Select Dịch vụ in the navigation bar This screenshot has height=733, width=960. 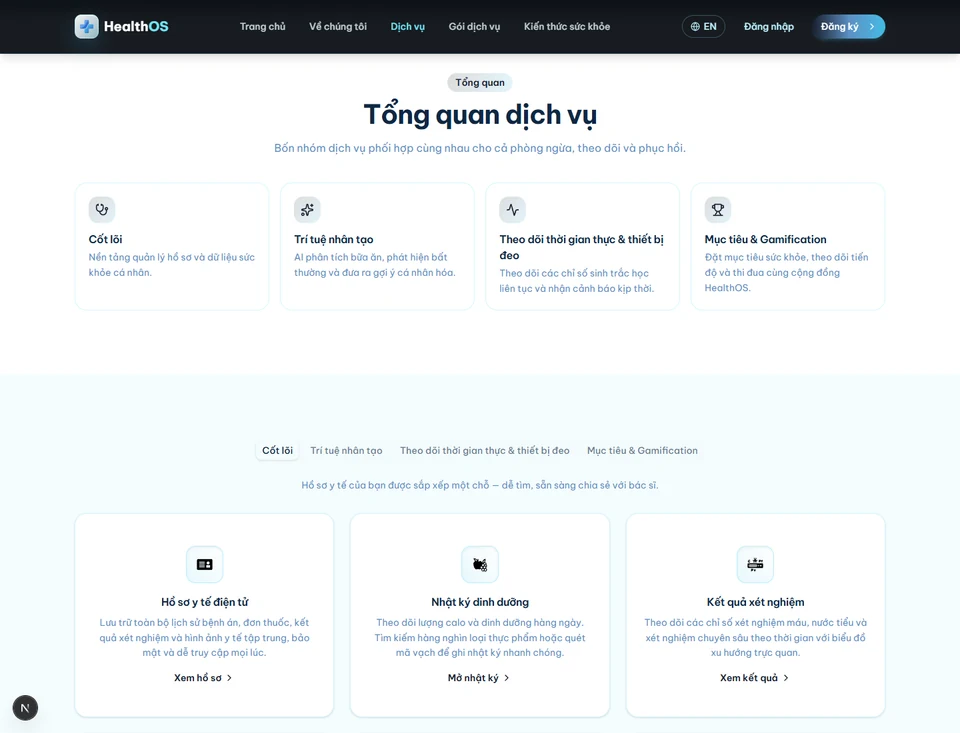pyautogui.click(x=408, y=26)
